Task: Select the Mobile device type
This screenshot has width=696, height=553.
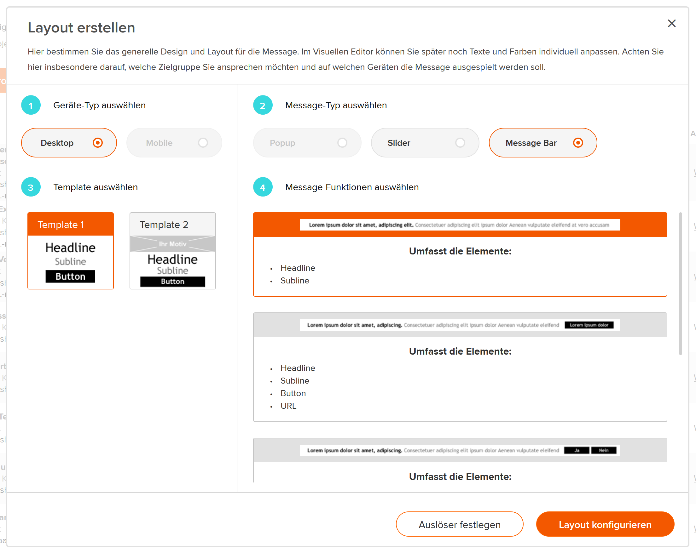Action: tap(174, 143)
